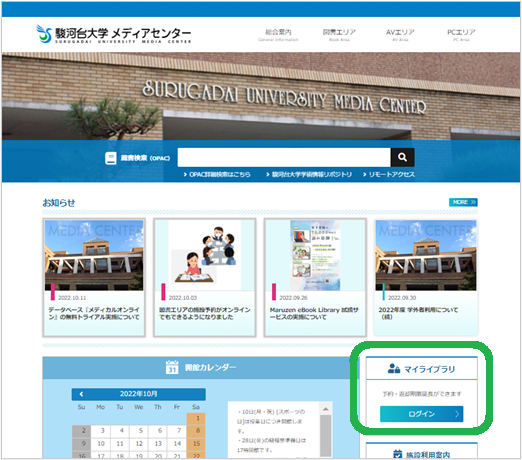522x460 pixels.
Task: Open the 2022.10.11 news card thumbnail
Action: [x=94, y=255]
